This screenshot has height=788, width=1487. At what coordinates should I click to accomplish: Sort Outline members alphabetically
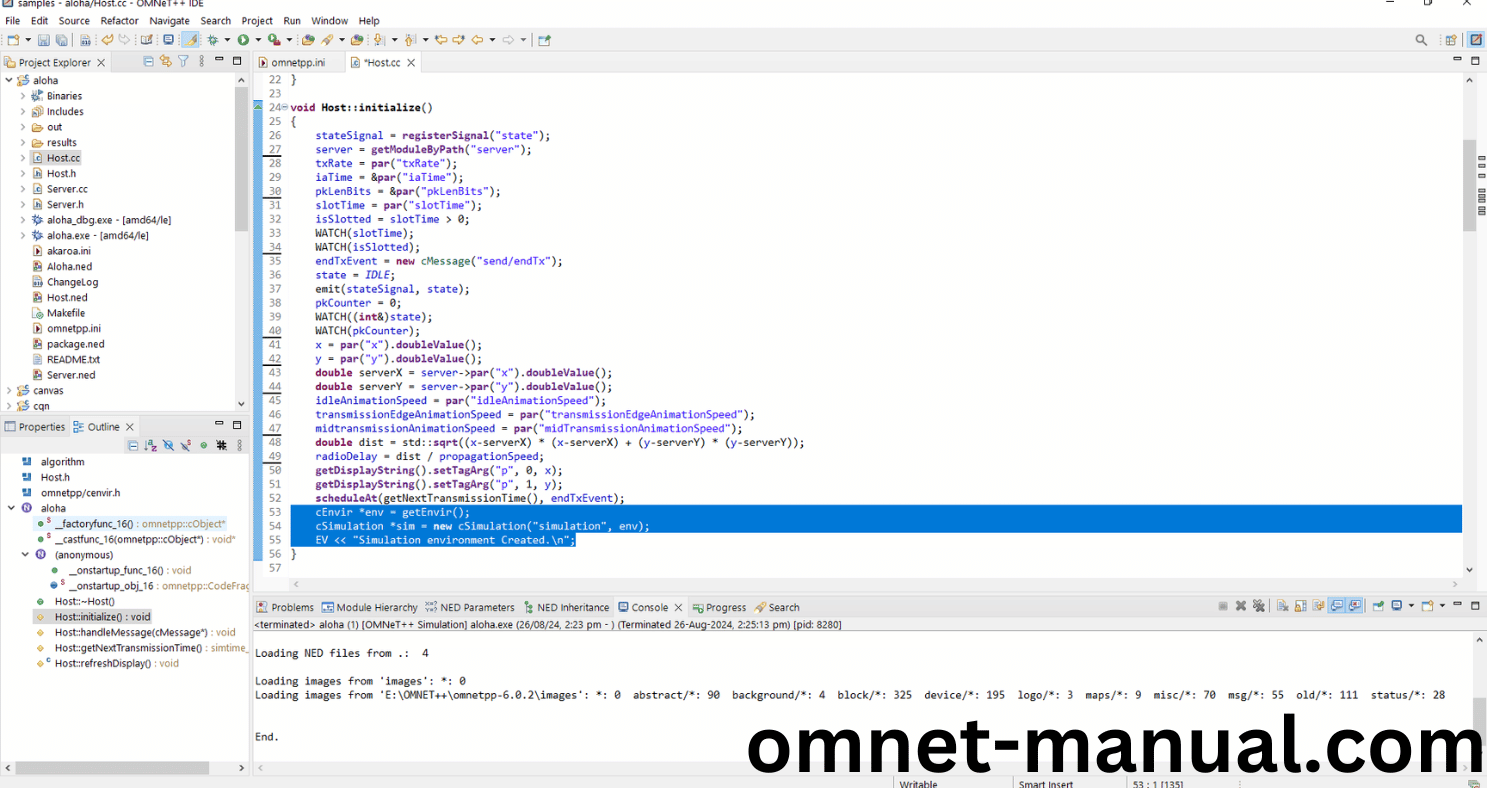(x=150, y=445)
